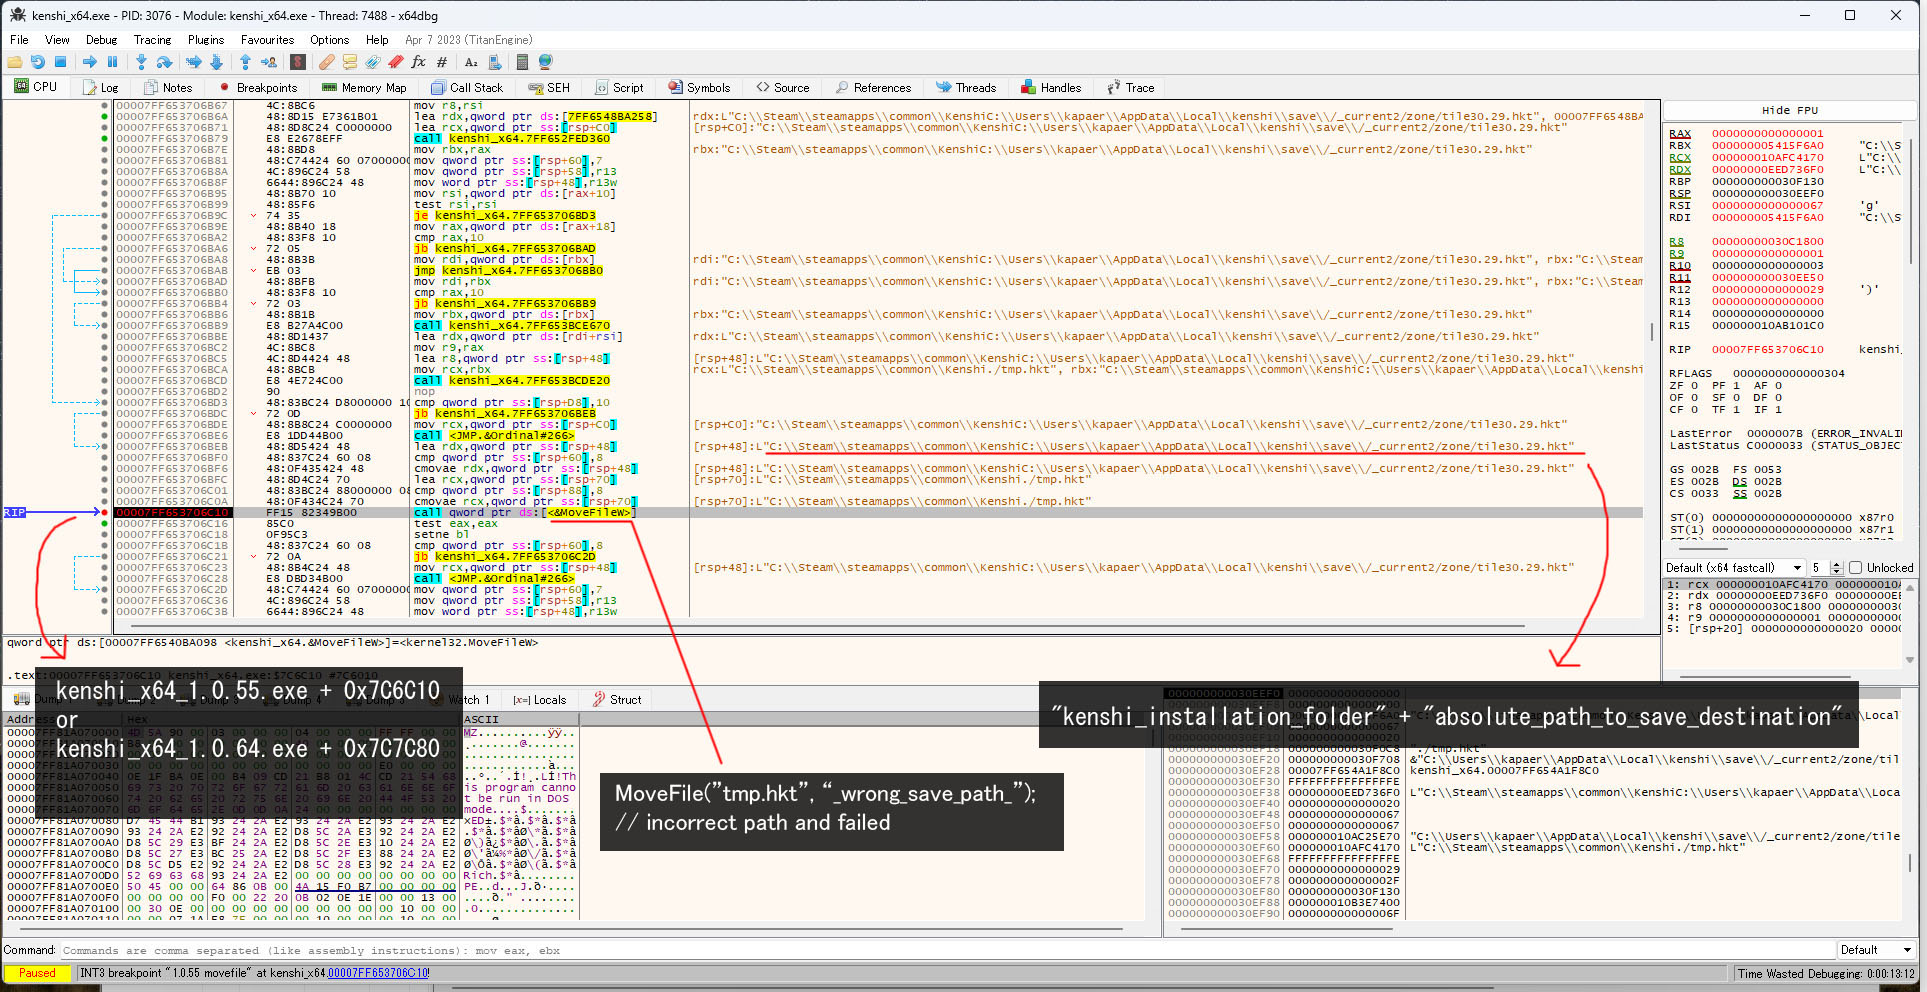Toggle the Unlocked checkbox
The height and width of the screenshot is (992, 1927).
(1855, 568)
